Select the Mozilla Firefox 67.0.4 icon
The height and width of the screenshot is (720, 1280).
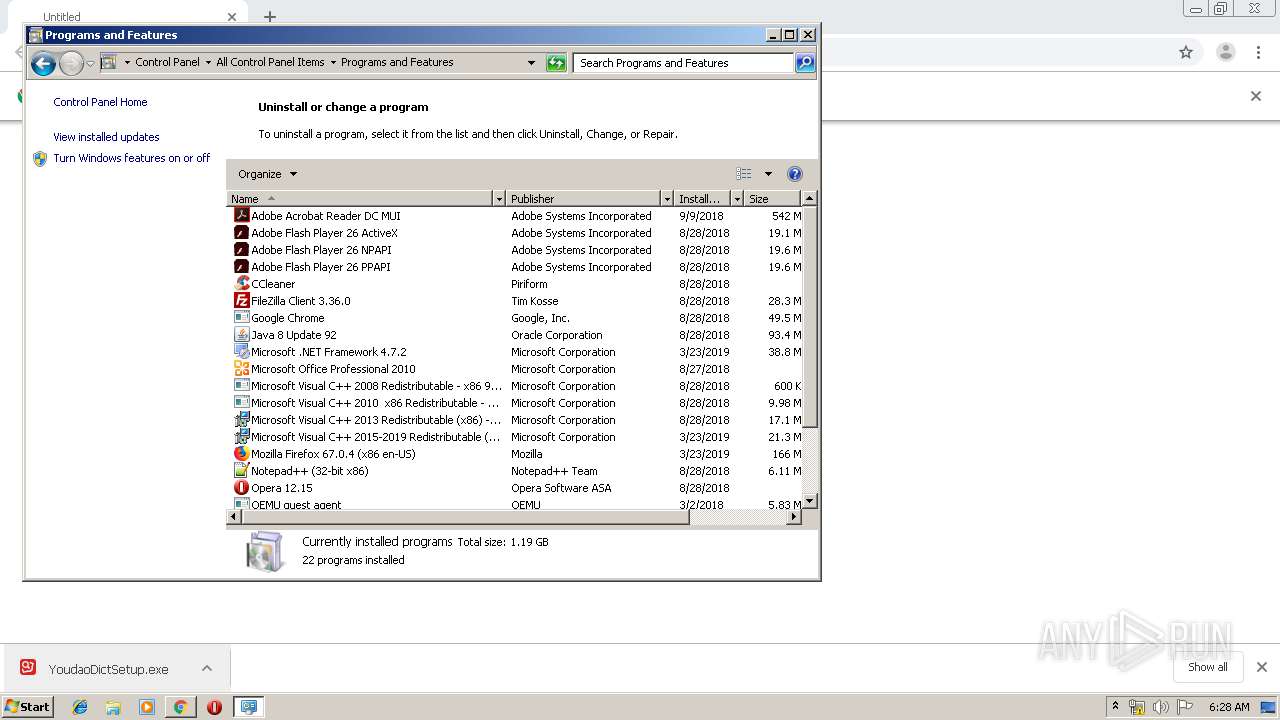(x=241, y=453)
